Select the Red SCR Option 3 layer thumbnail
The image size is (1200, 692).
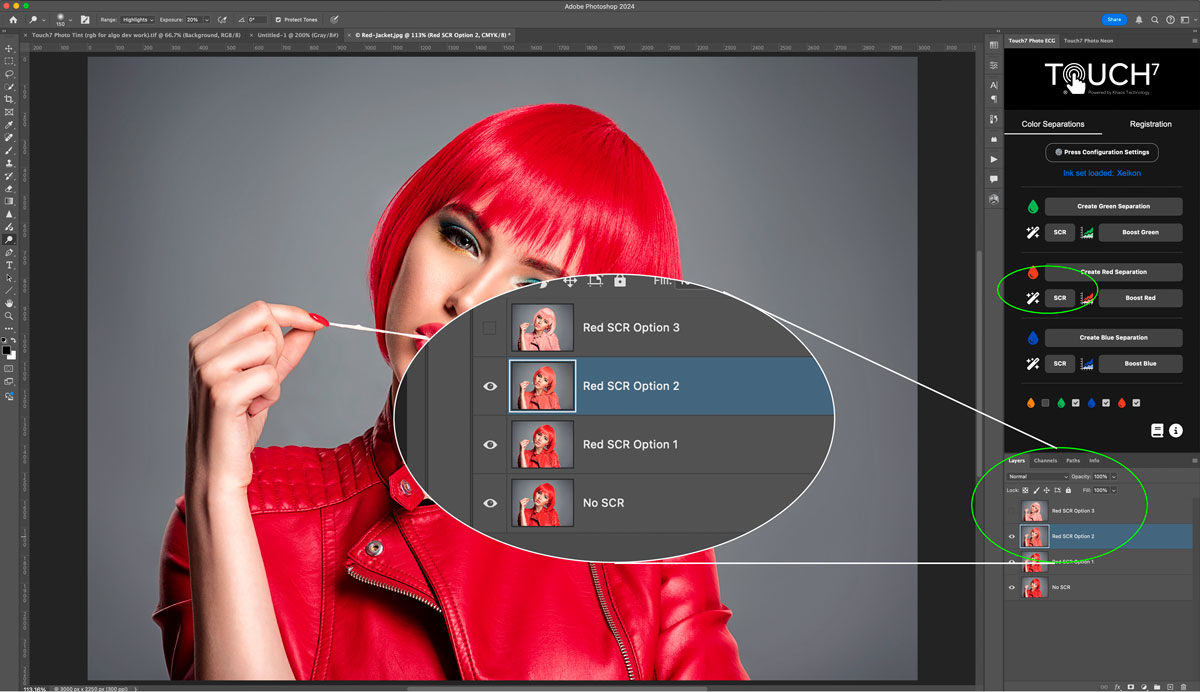(x=1034, y=511)
